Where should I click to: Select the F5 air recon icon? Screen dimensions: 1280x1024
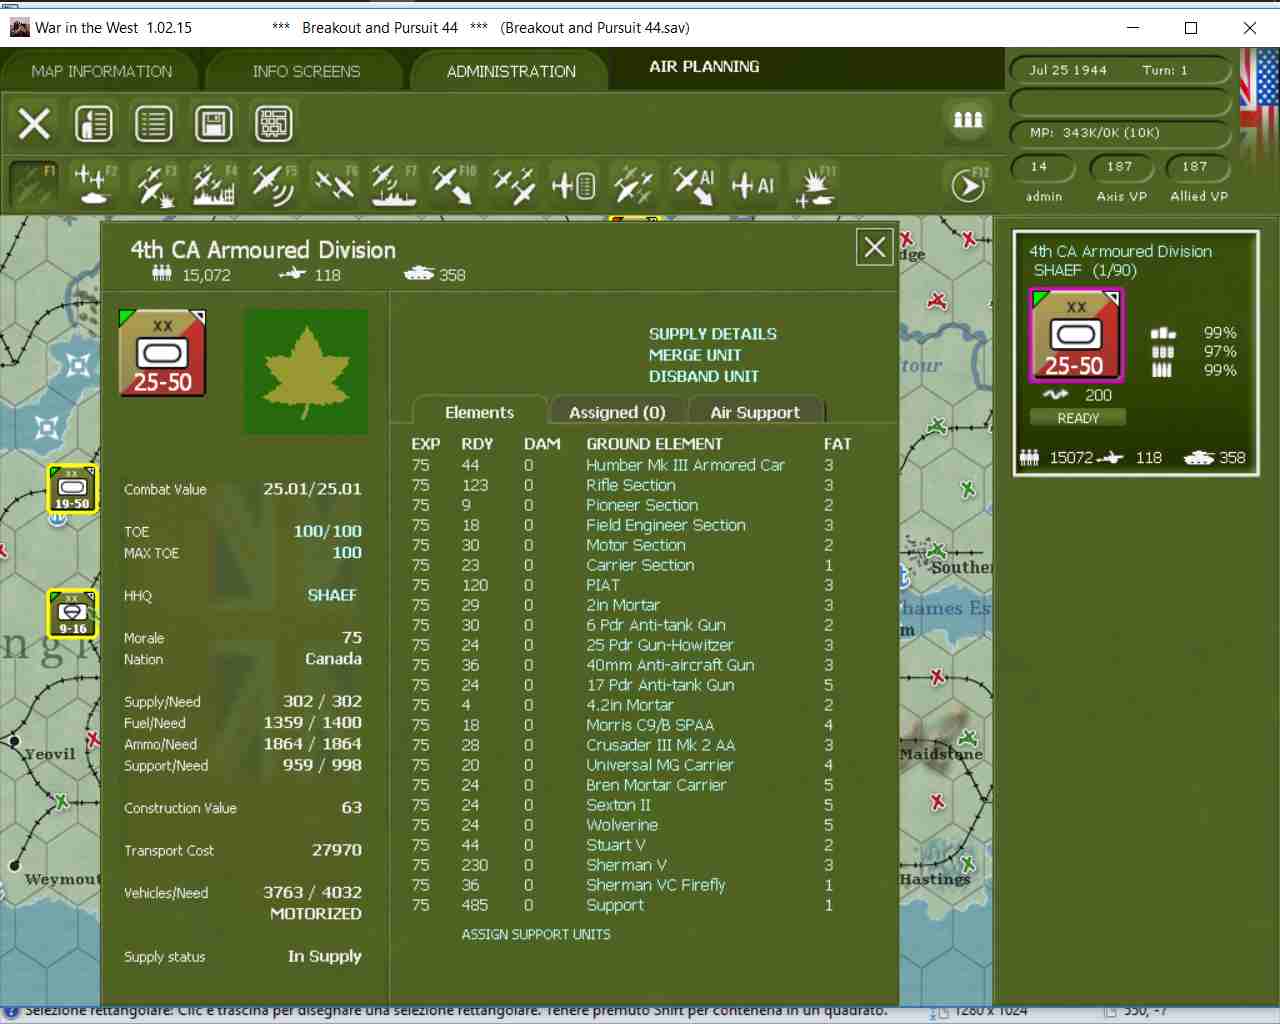tap(274, 185)
